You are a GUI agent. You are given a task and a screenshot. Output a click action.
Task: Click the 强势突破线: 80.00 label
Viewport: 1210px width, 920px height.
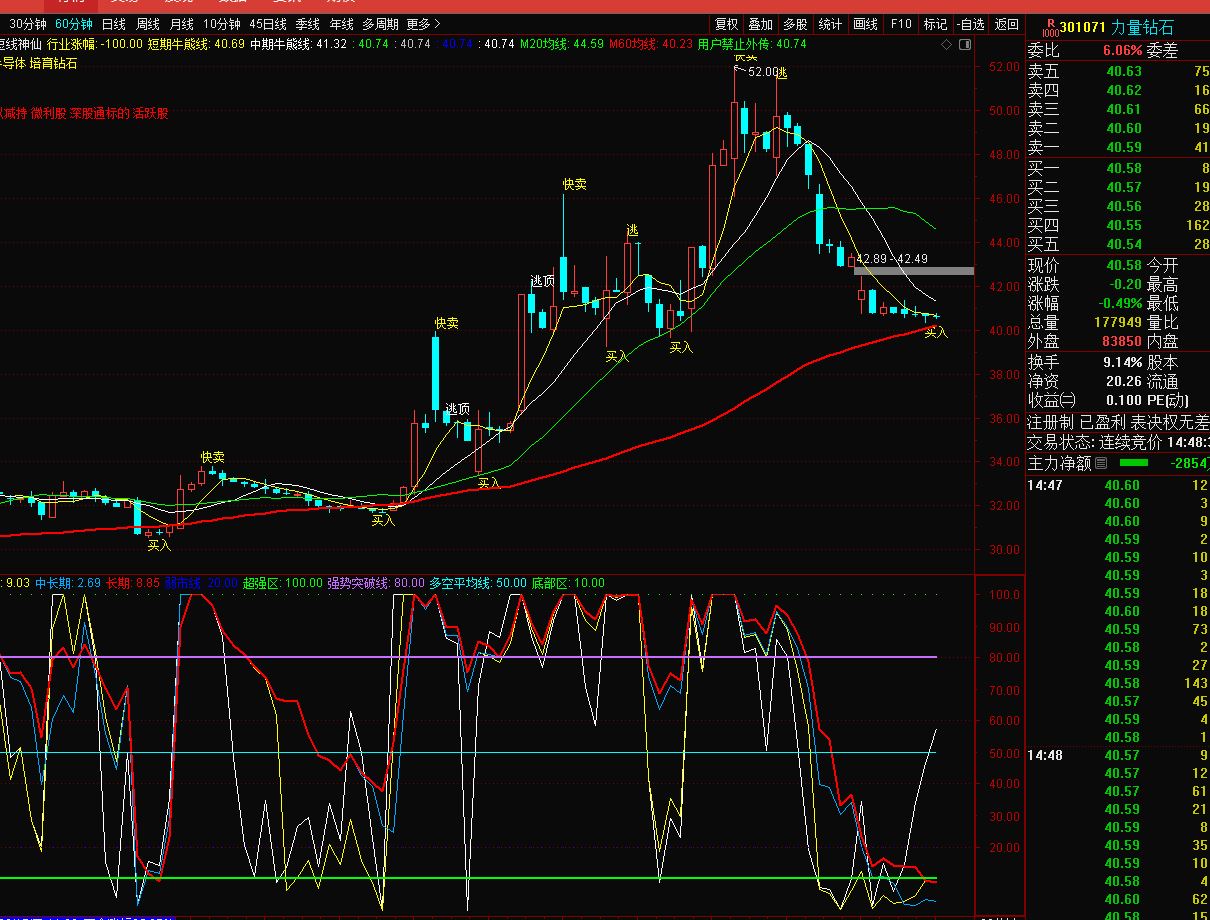[376, 582]
